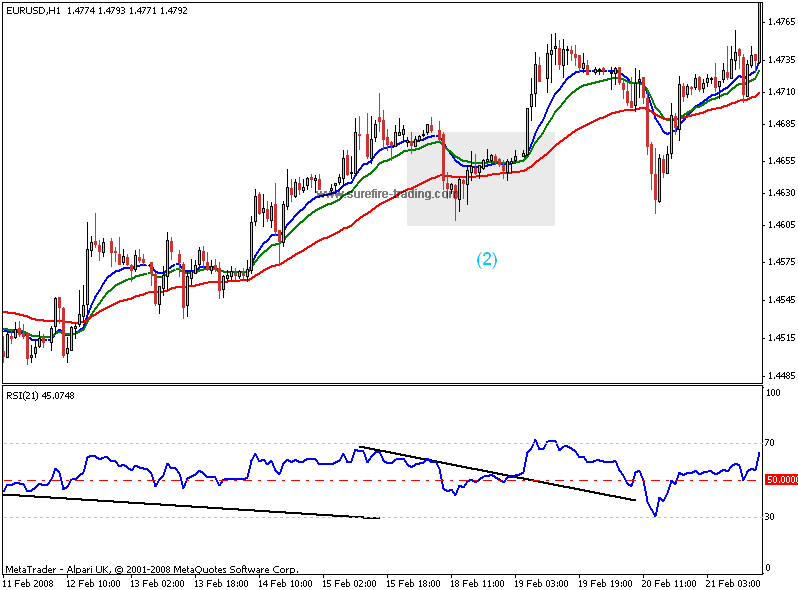This screenshot has height=590, width=798.
Task: Select the 1.4605 price axis label
Action: point(781,224)
